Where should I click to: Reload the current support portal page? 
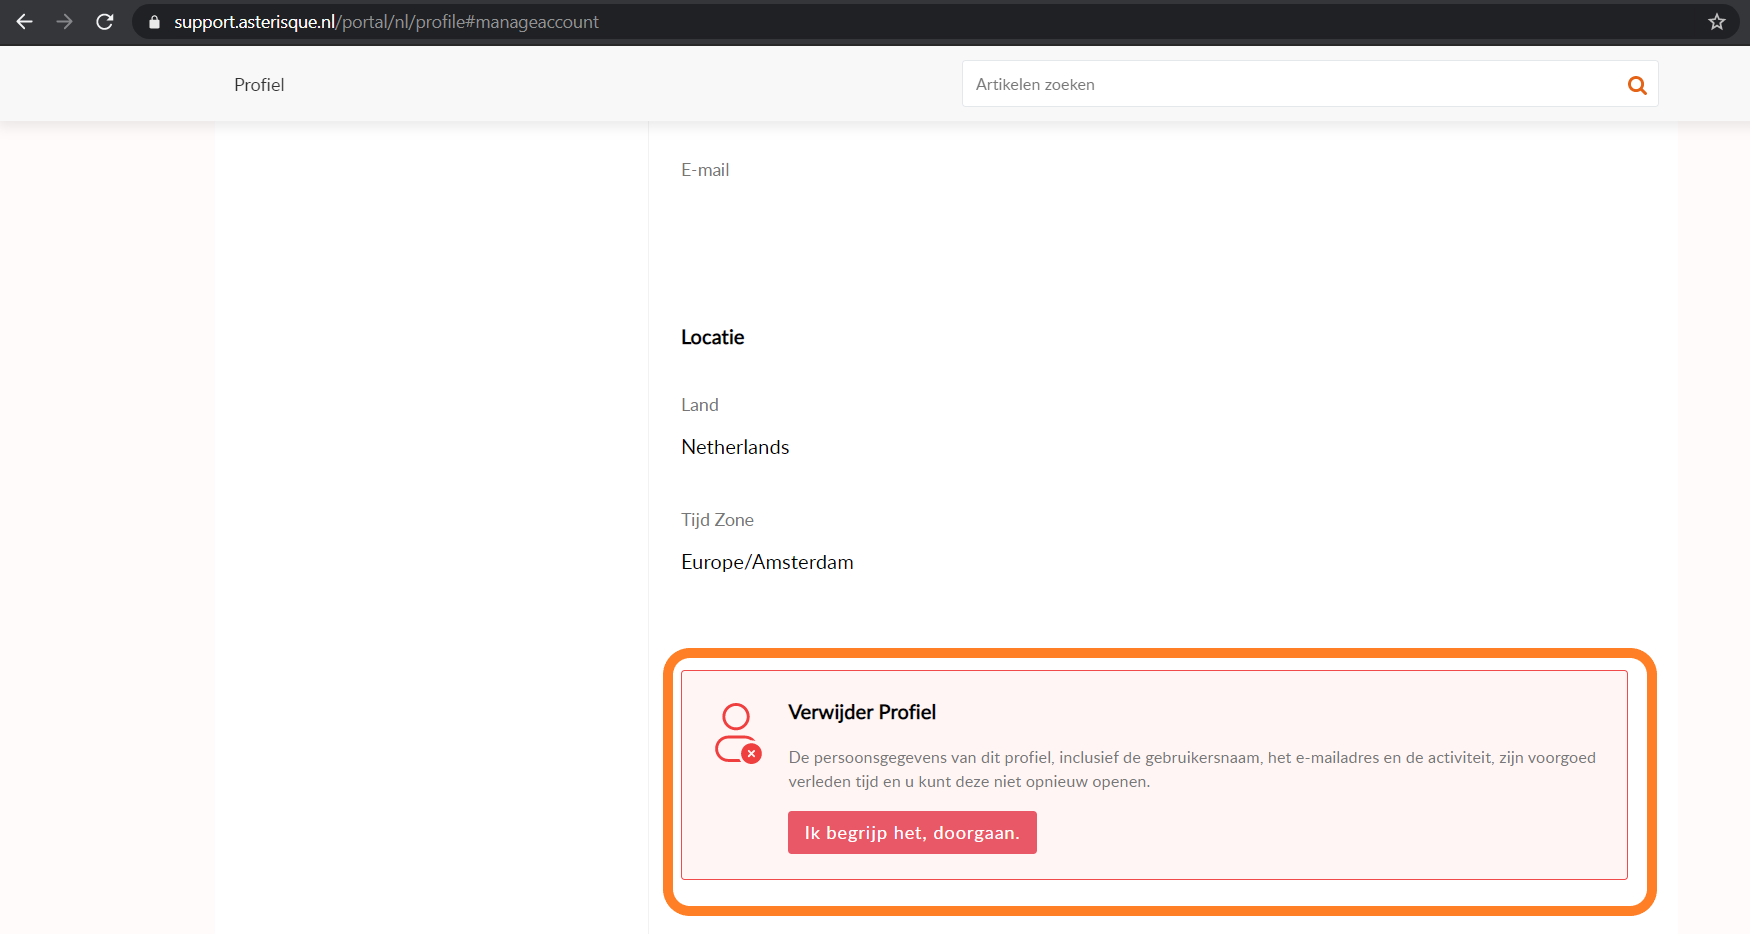[x=105, y=22]
